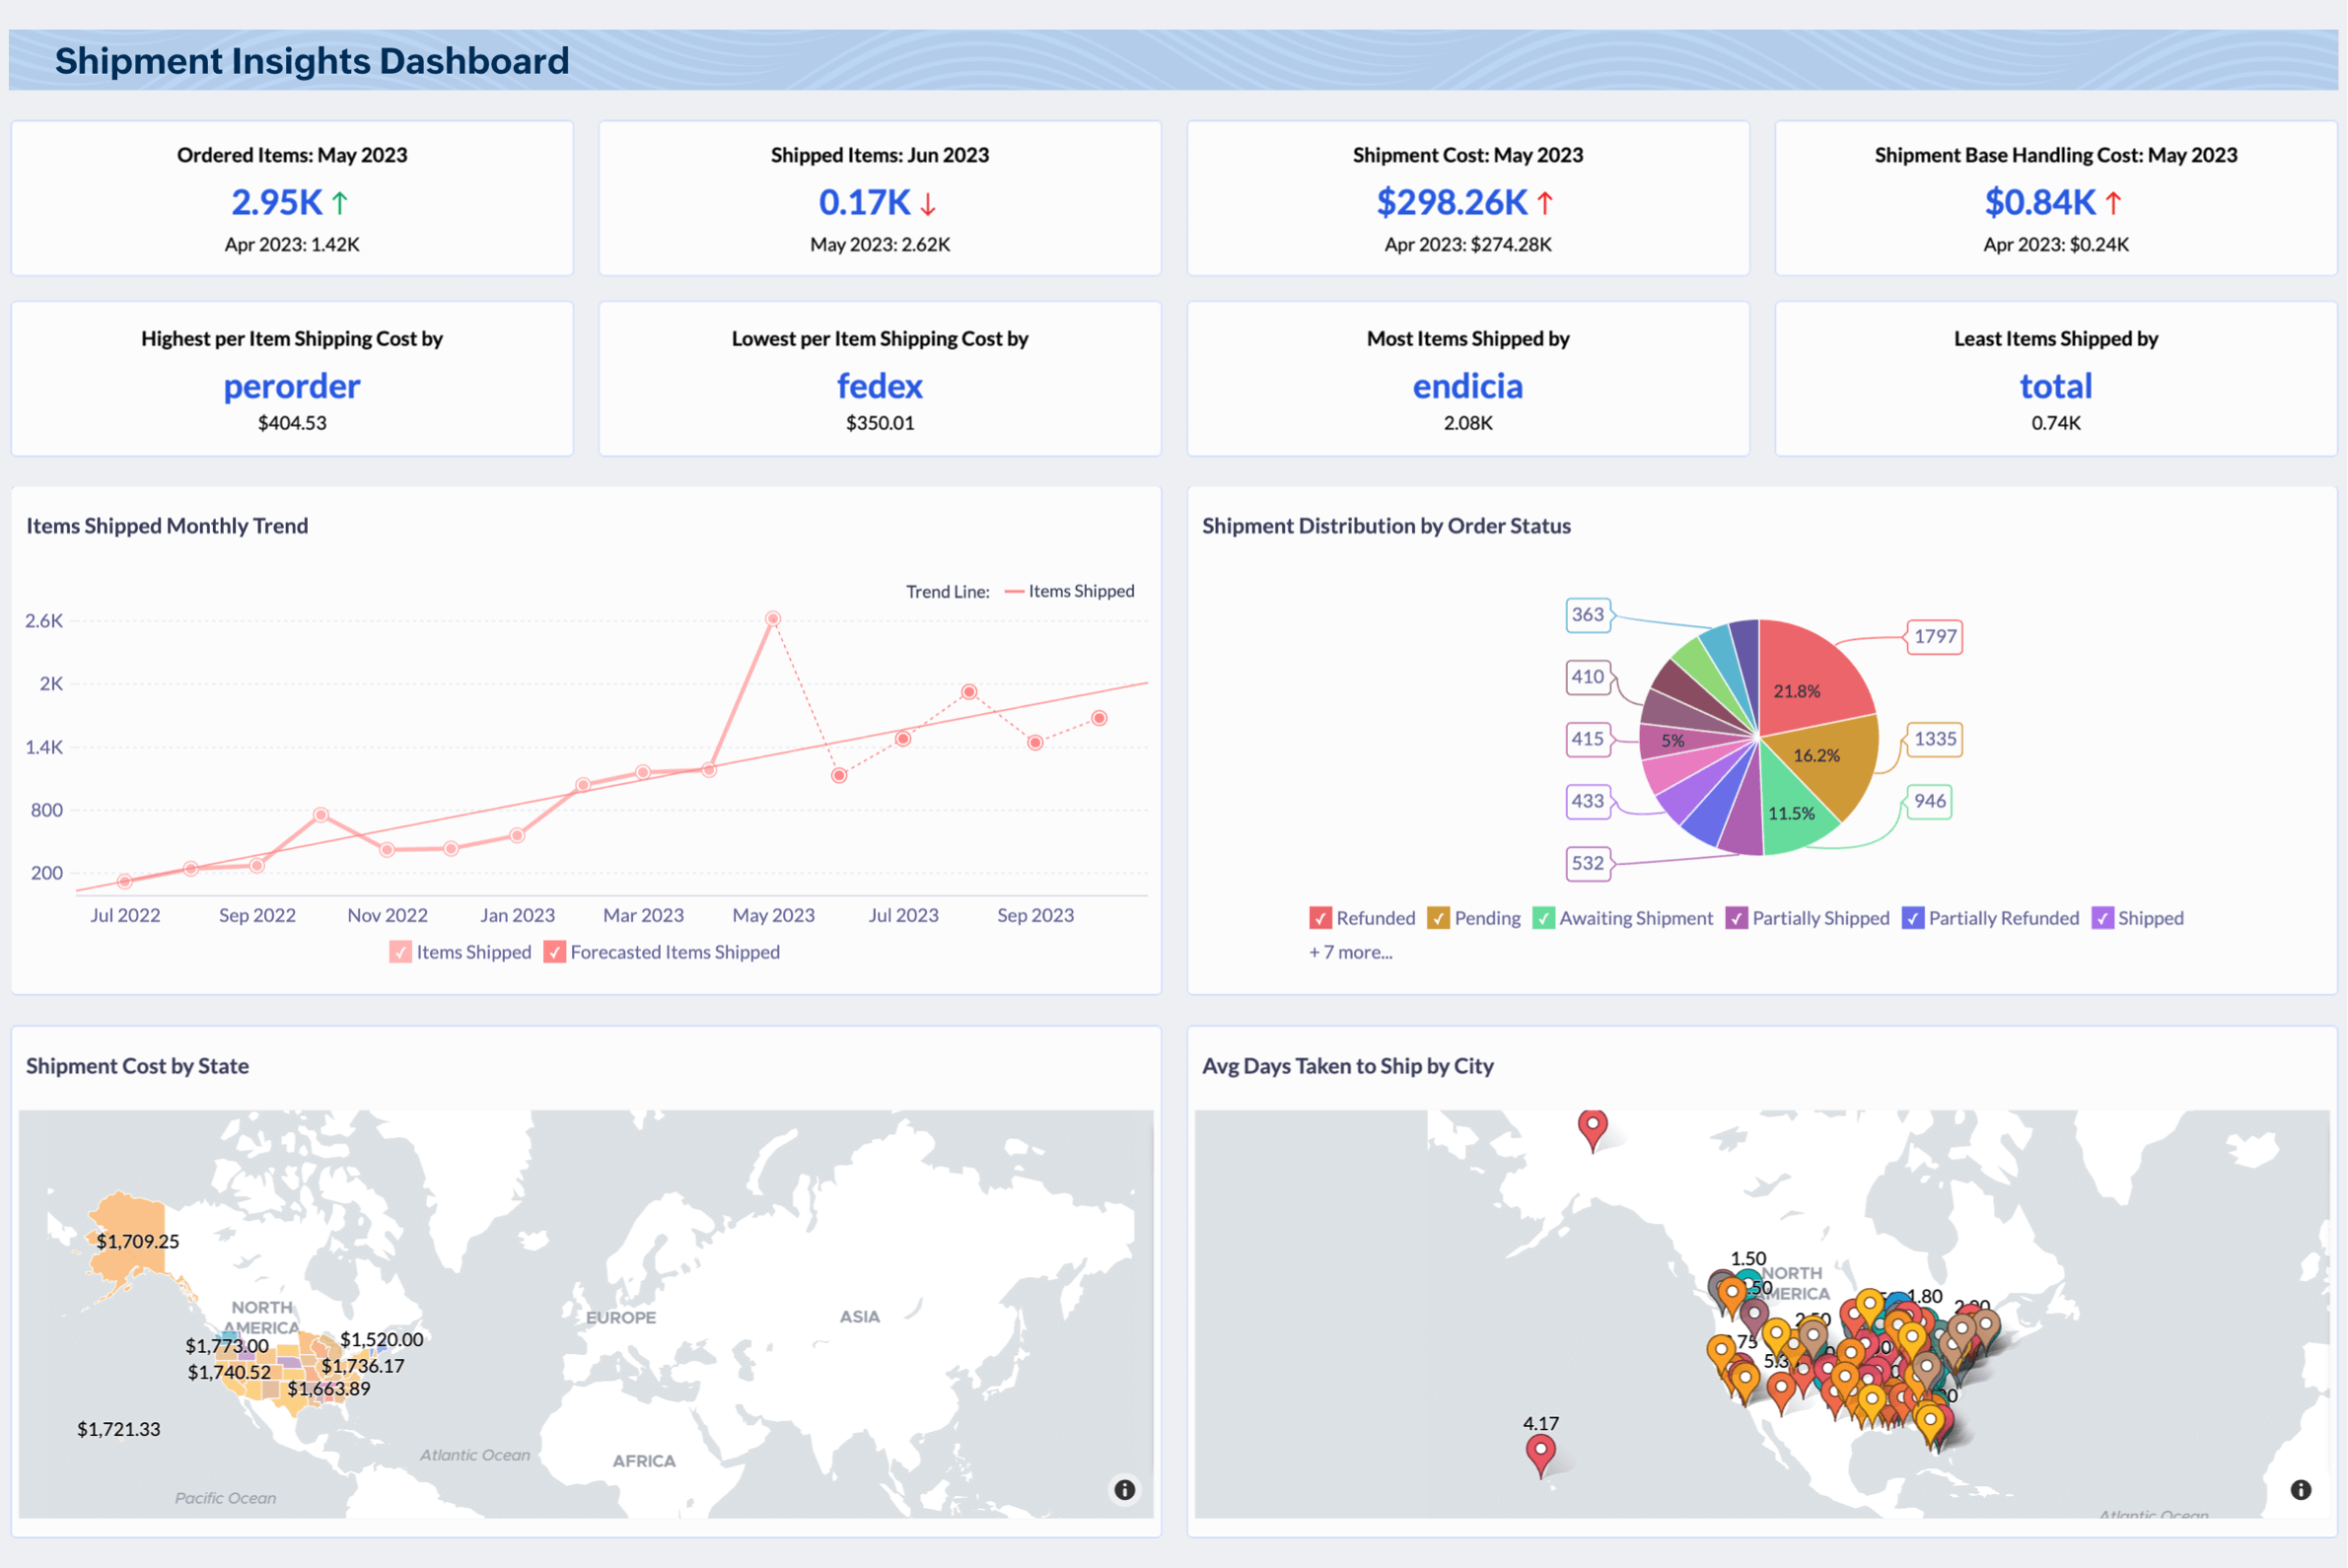Click the 363 pie callout label
Screen dimensions: 2348x1568
click(x=1588, y=614)
